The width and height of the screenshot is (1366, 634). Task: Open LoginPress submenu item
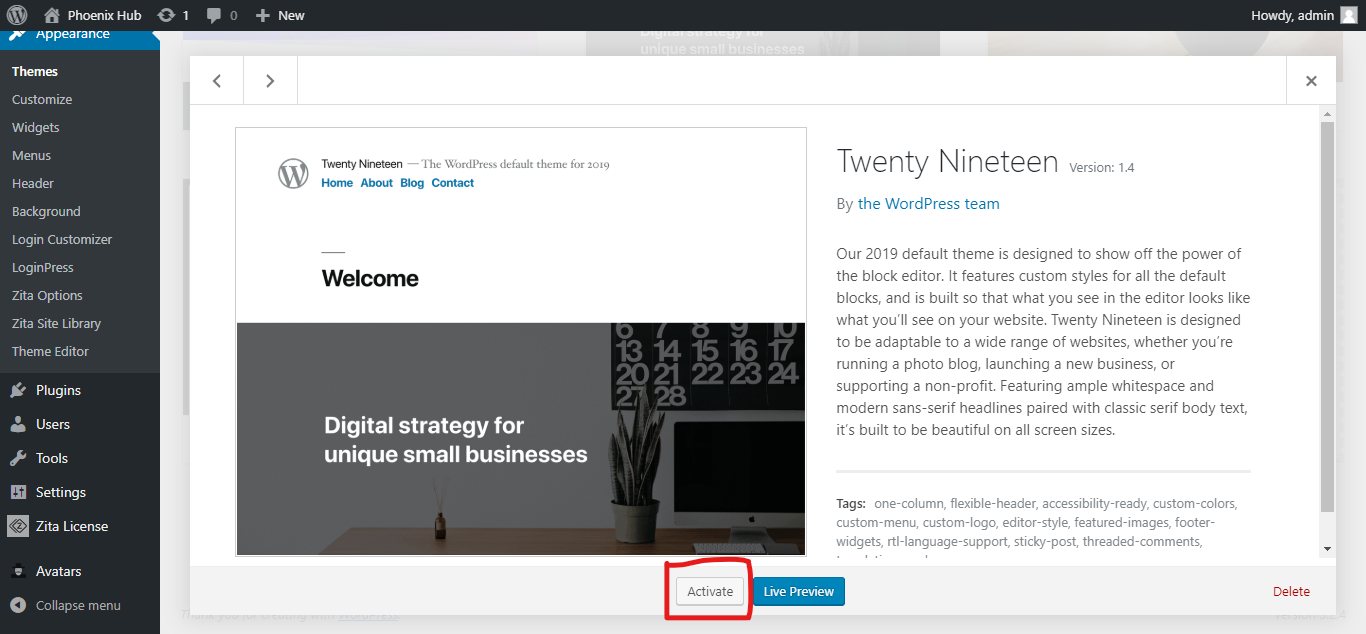click(x=43, y=267)
